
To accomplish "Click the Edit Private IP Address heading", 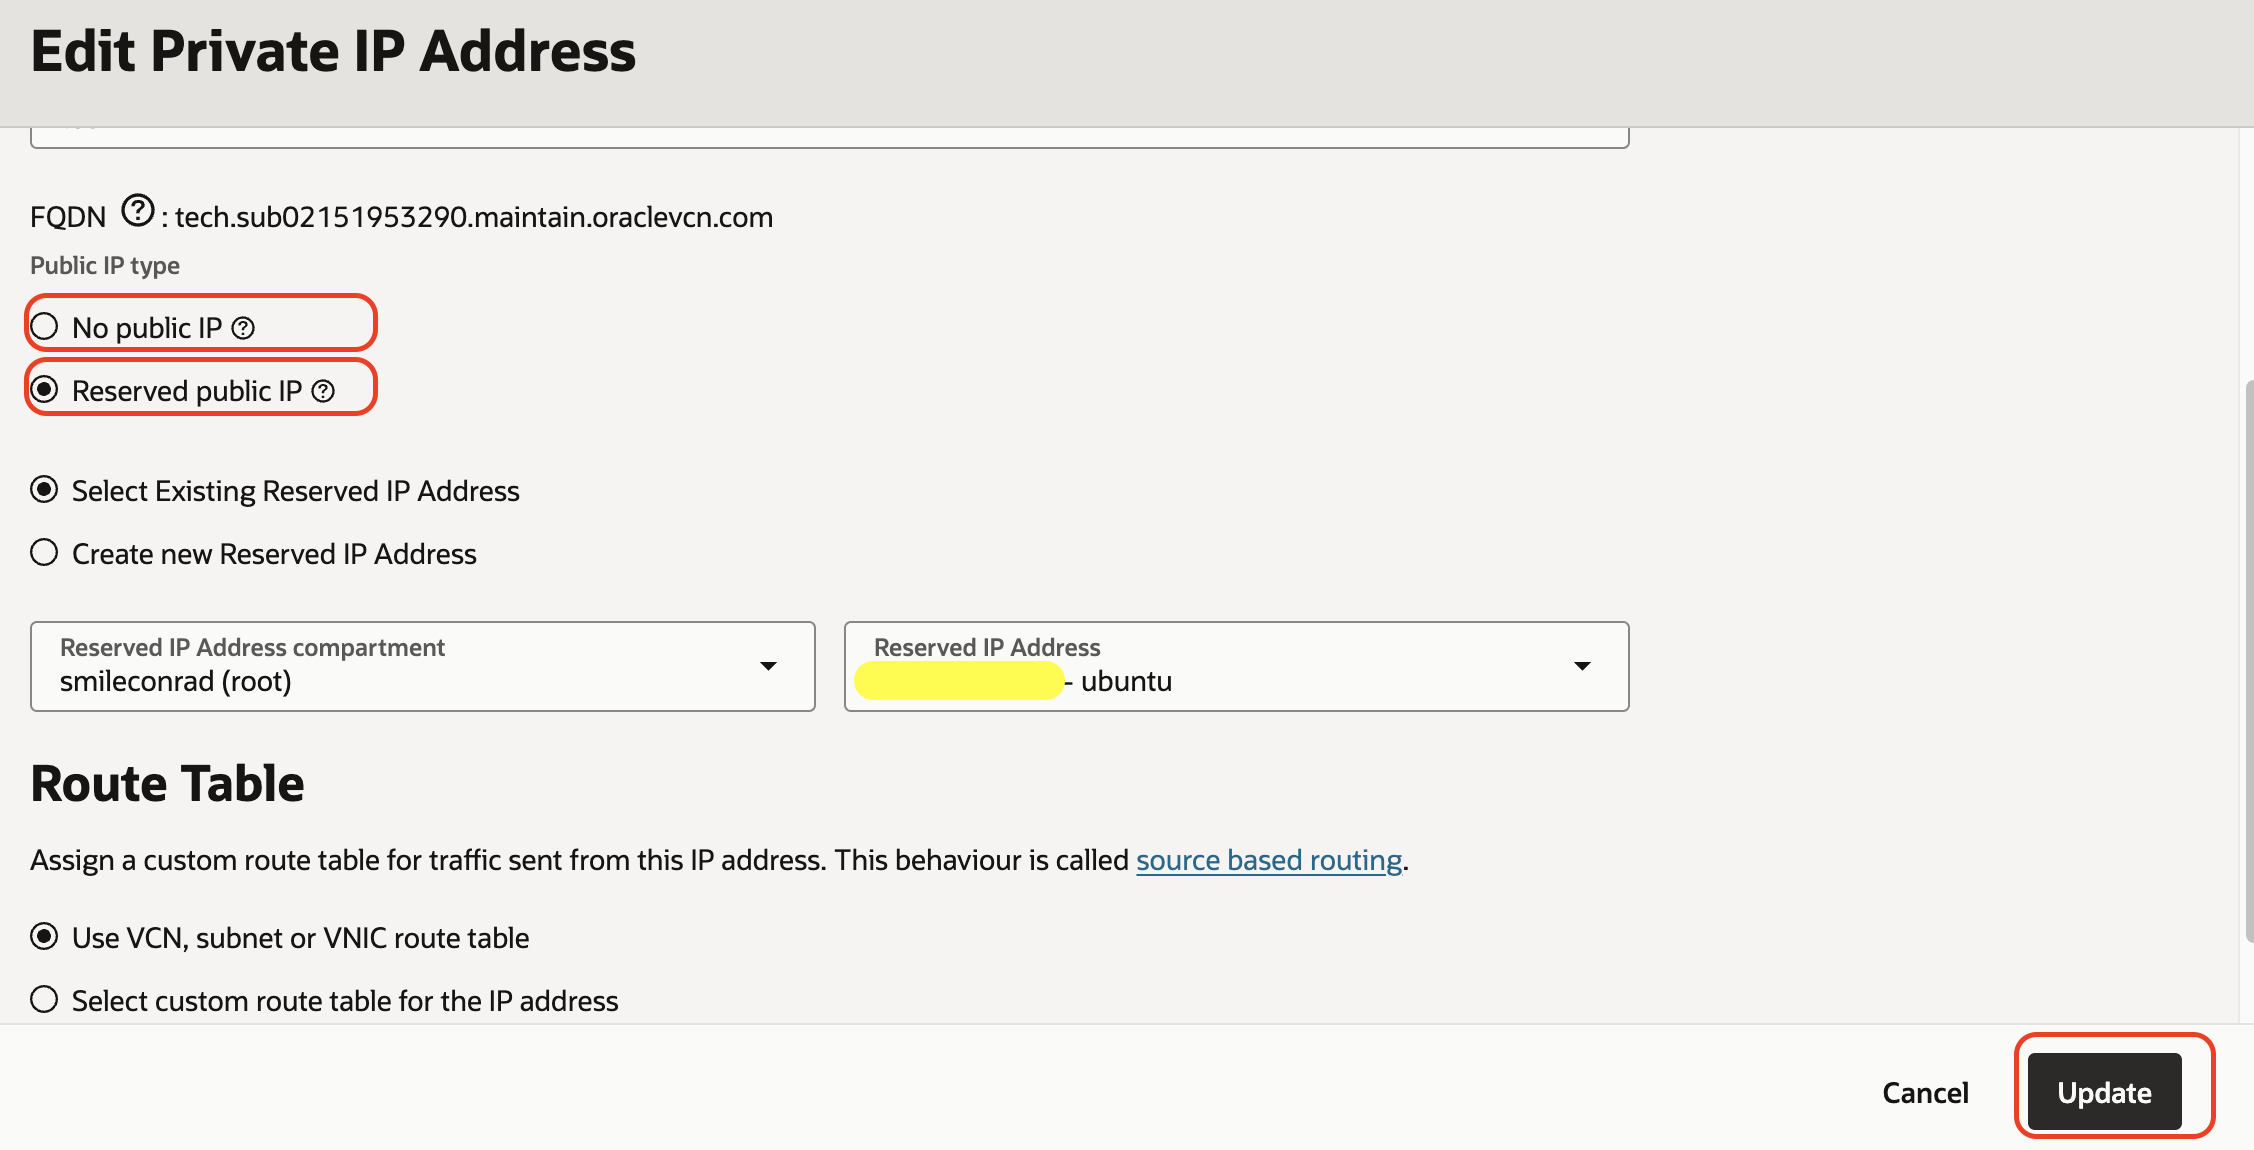I will (x=333, y=52).
